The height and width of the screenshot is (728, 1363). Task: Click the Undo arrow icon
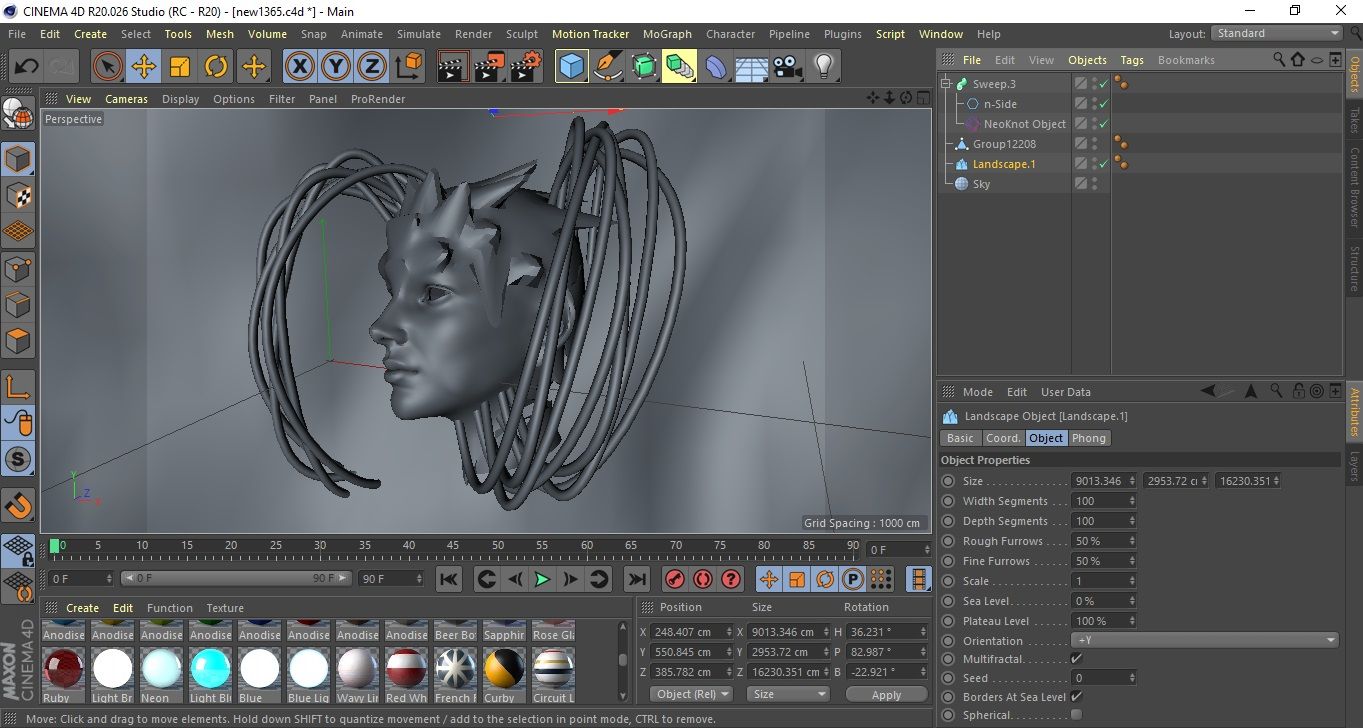pyautogui.click(x=27, y=67)
